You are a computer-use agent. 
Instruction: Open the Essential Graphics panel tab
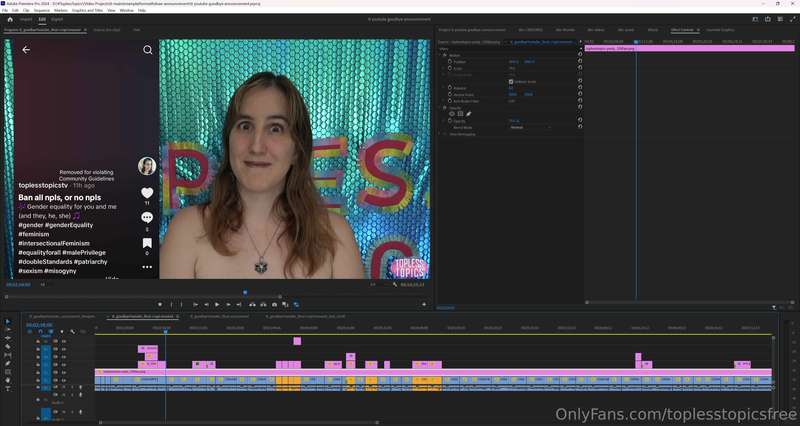coord(720,30)
